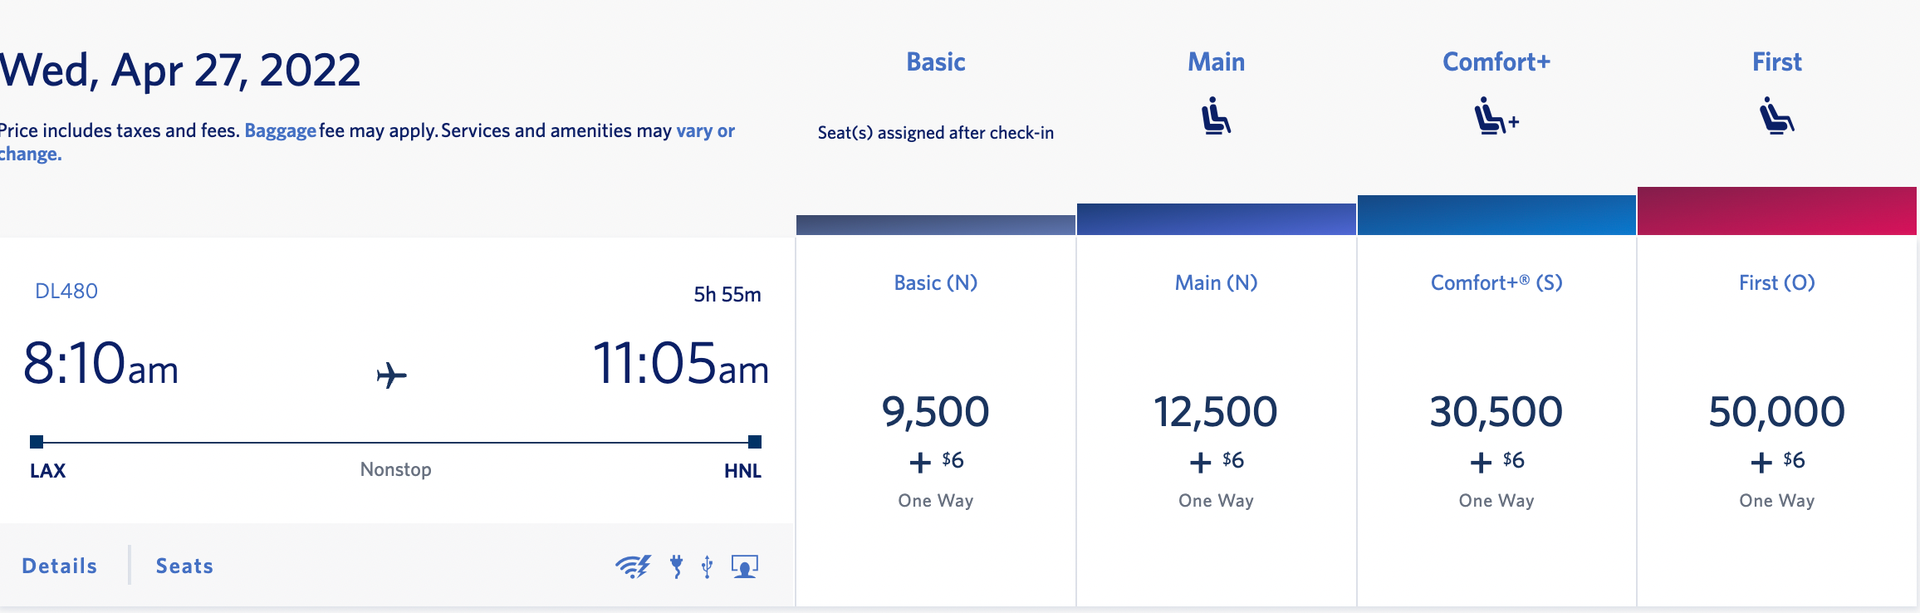This screenshot has width=1920, height=613.
Task: Expand the flight Details section
Action: 58,565
